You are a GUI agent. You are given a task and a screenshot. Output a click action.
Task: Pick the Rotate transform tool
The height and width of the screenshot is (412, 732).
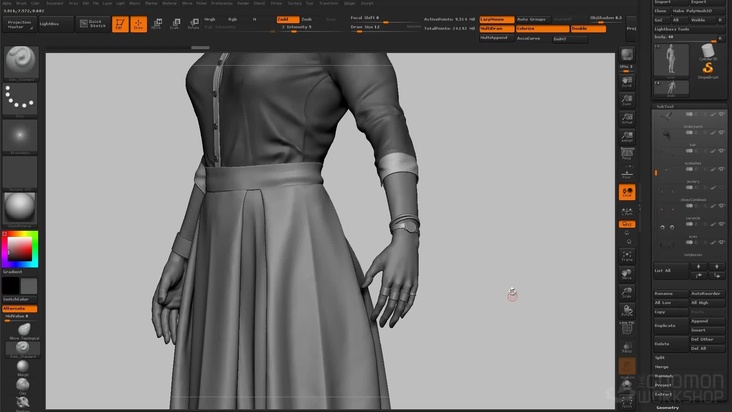192,23
